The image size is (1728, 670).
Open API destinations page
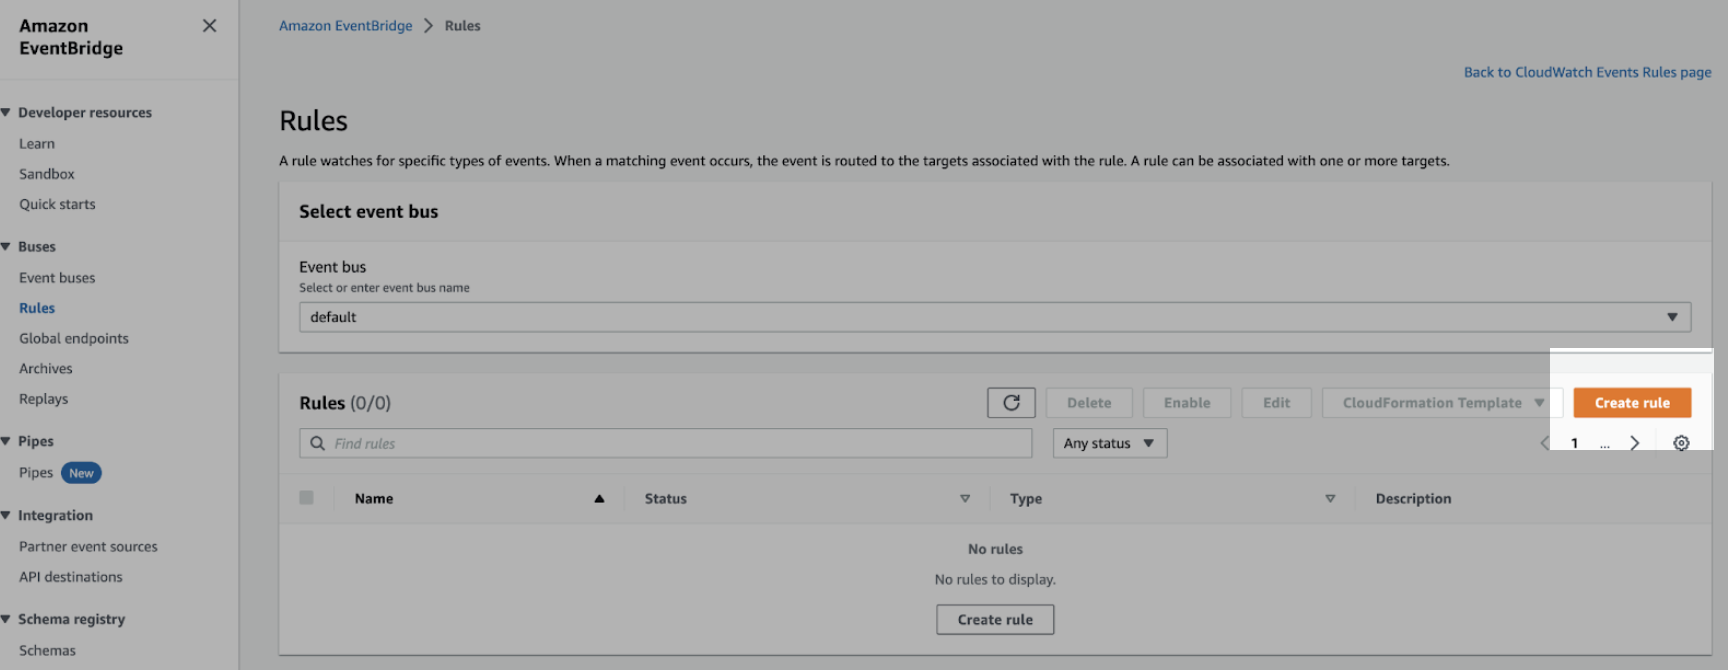(x=71, y=577)
